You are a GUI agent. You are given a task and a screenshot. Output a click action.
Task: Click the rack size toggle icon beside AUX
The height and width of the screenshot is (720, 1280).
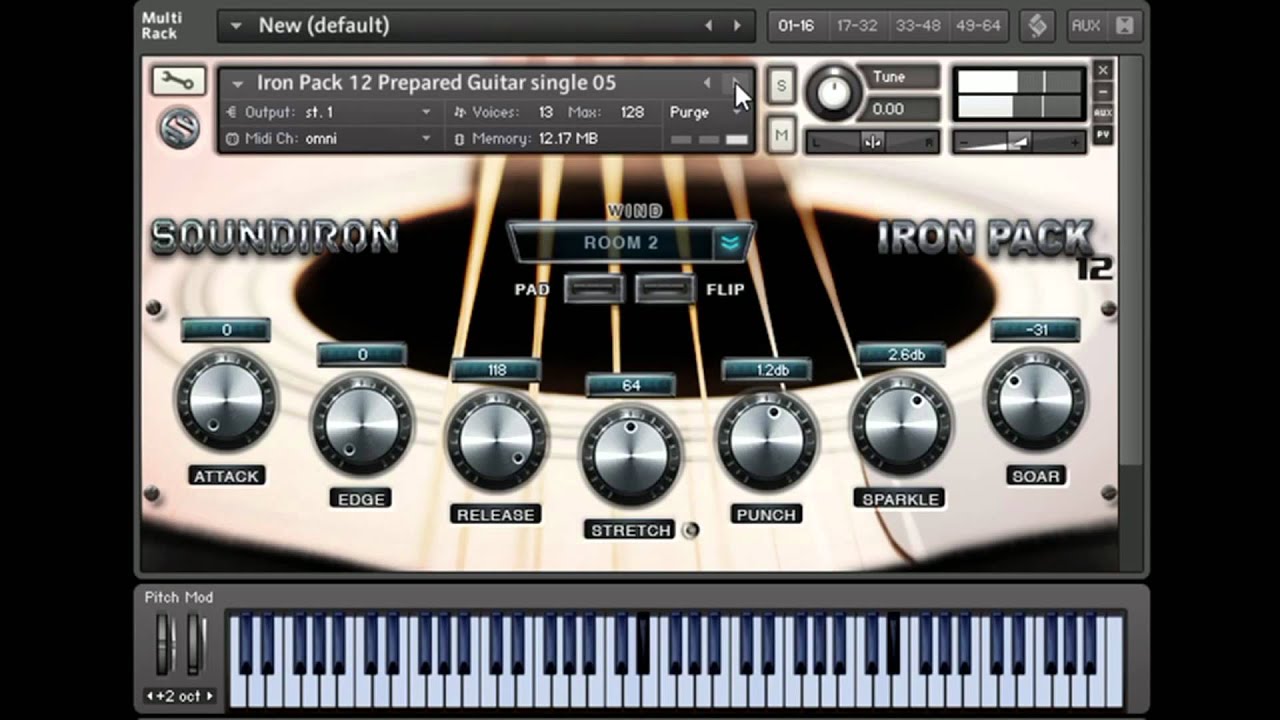pos(1125,26)
